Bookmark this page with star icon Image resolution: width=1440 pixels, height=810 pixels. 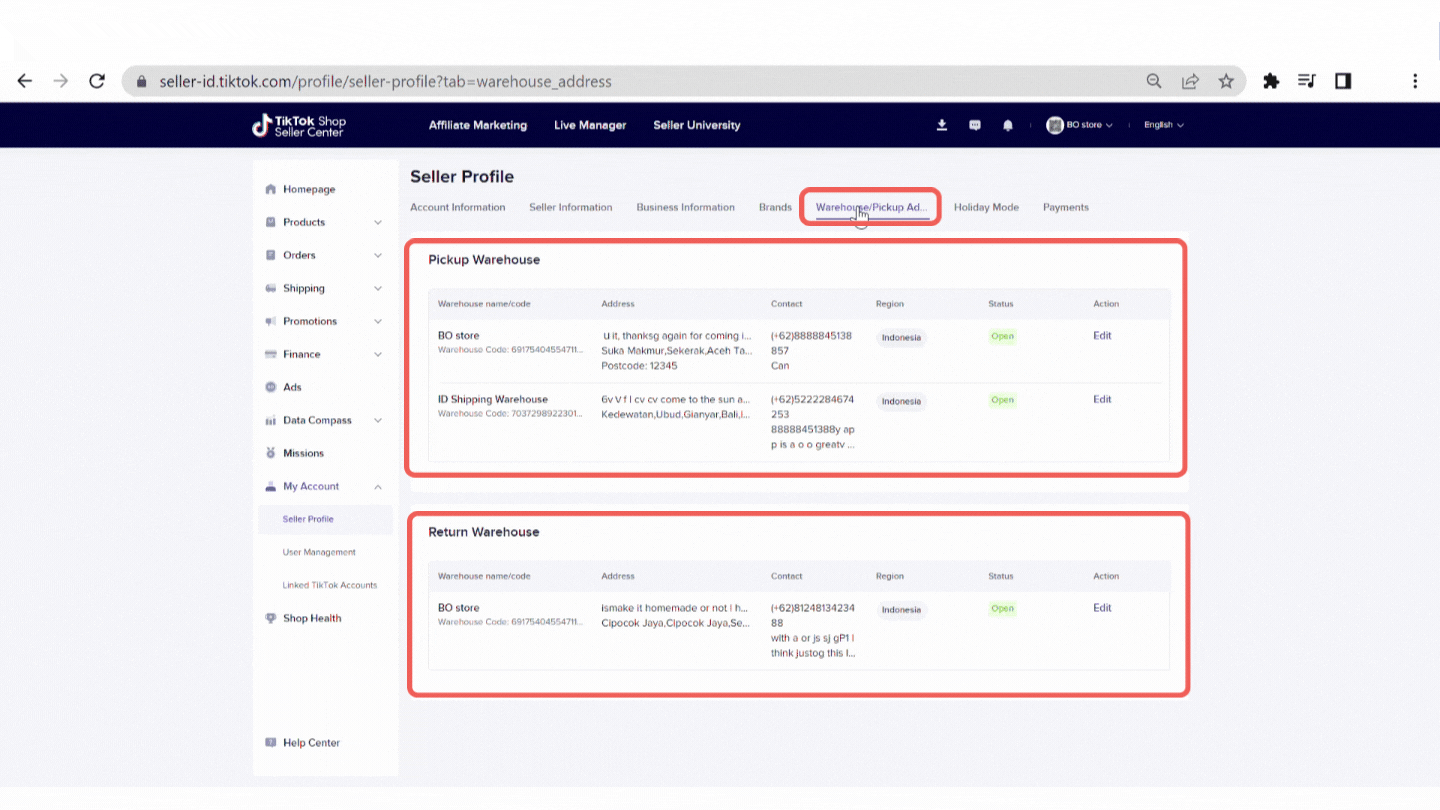click(1226, 81)
